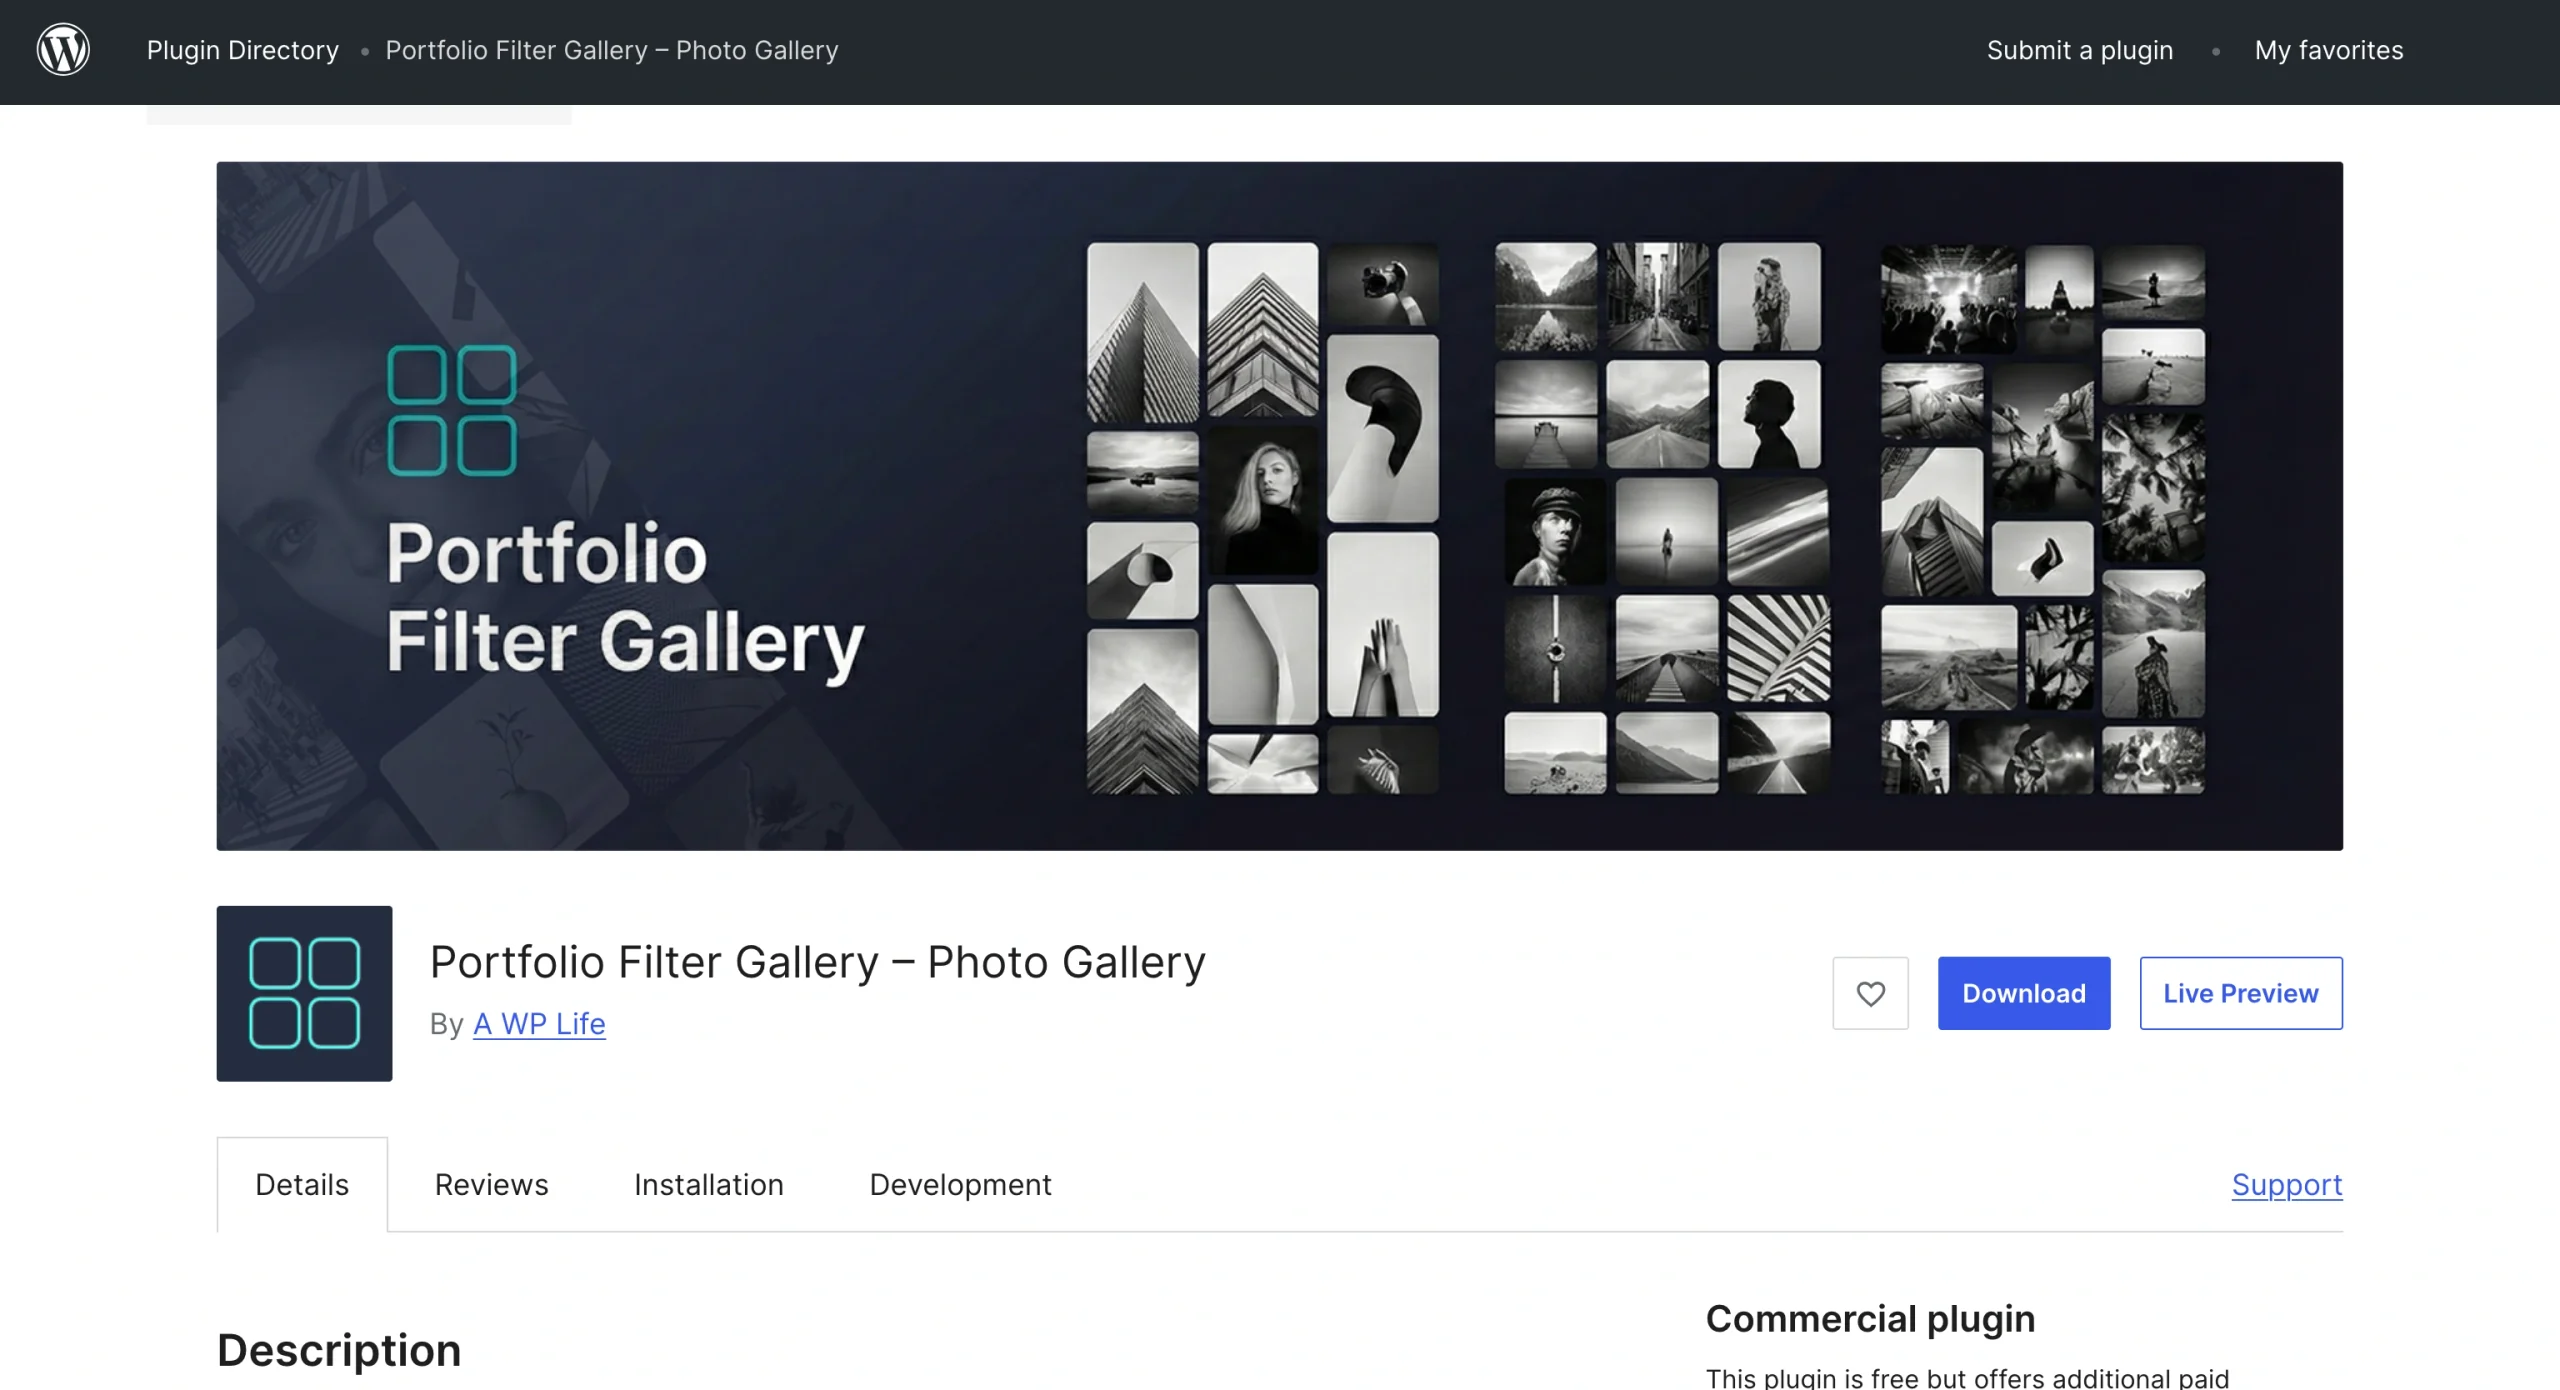The image size is (2560, 1390).
Task: Click Portfolio Filter Gallery breadcrumb in header
Action: tap(612, 50)
